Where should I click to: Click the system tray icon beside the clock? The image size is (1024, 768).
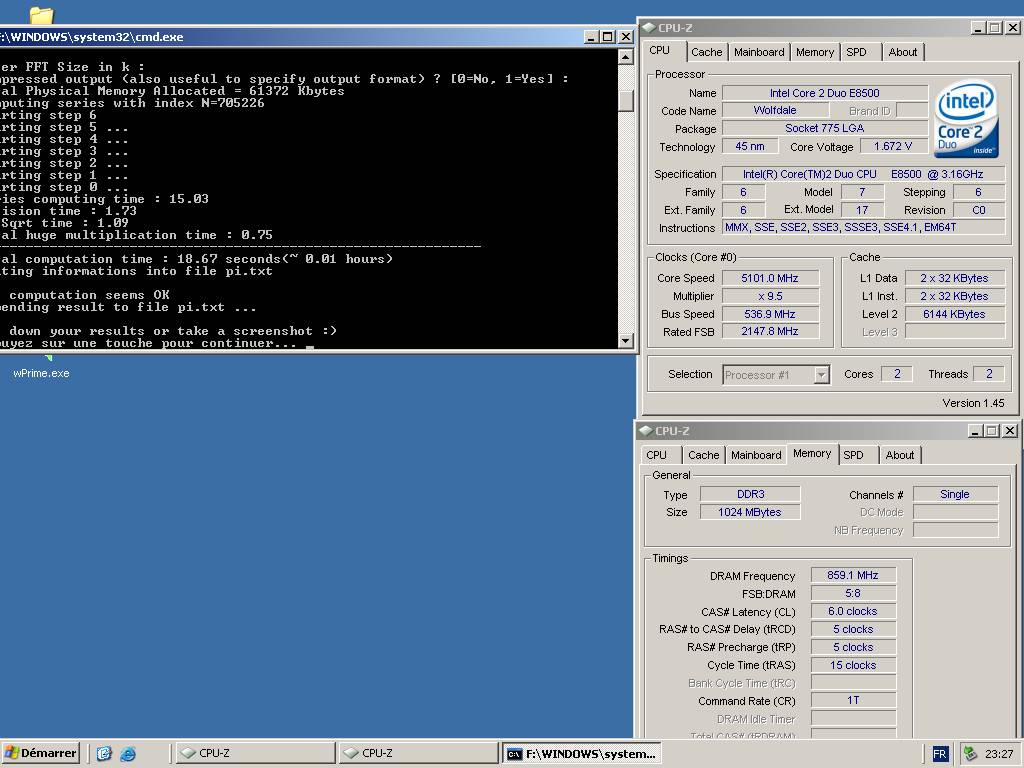click(x=970, y=754)
